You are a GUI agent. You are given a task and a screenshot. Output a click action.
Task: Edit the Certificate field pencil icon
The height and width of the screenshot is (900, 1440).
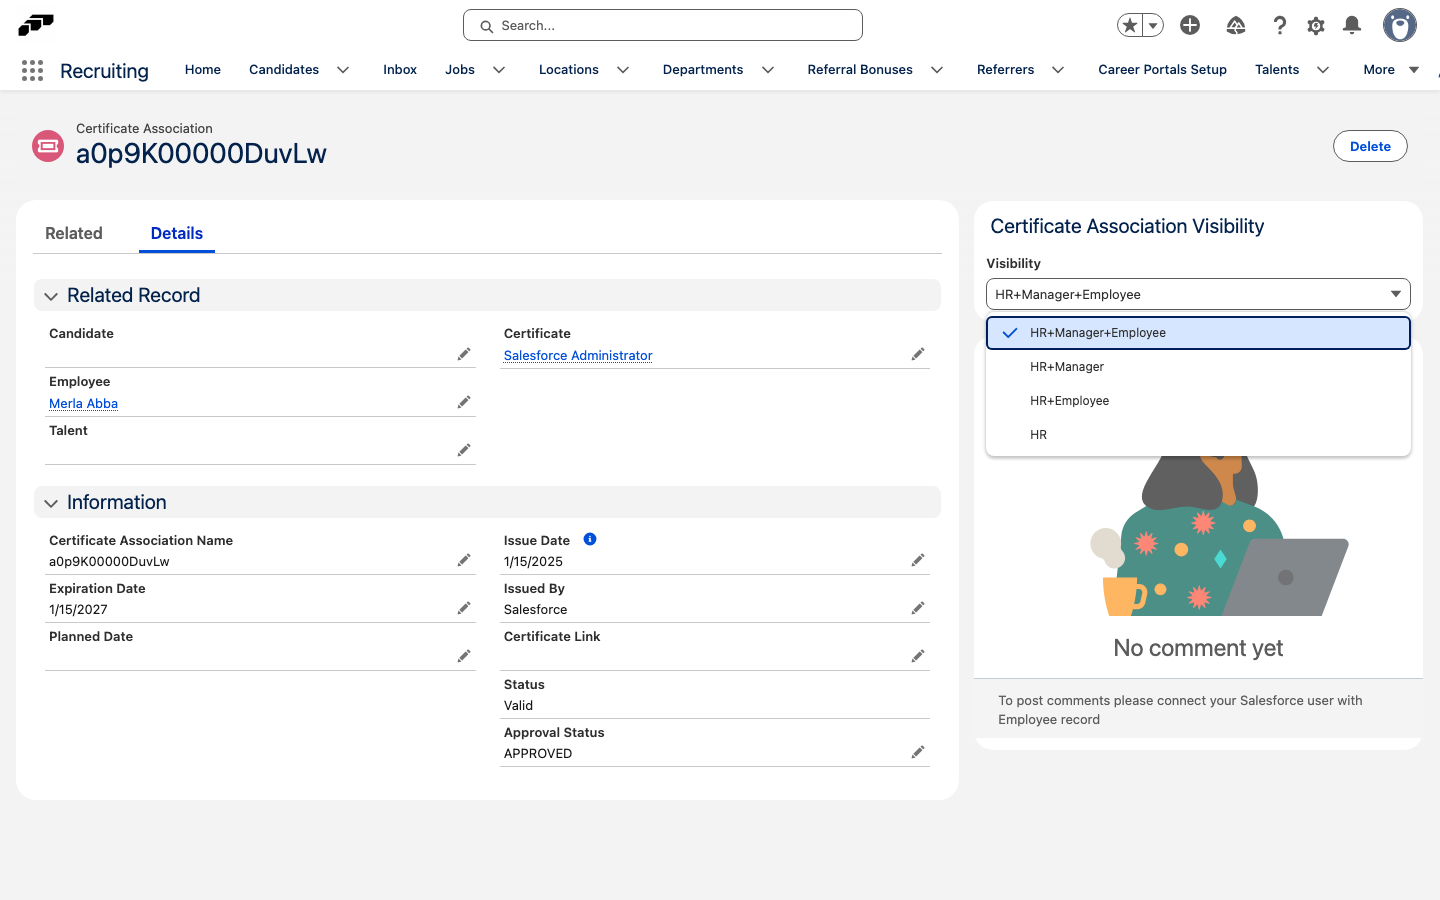click(x=918, y=354)
